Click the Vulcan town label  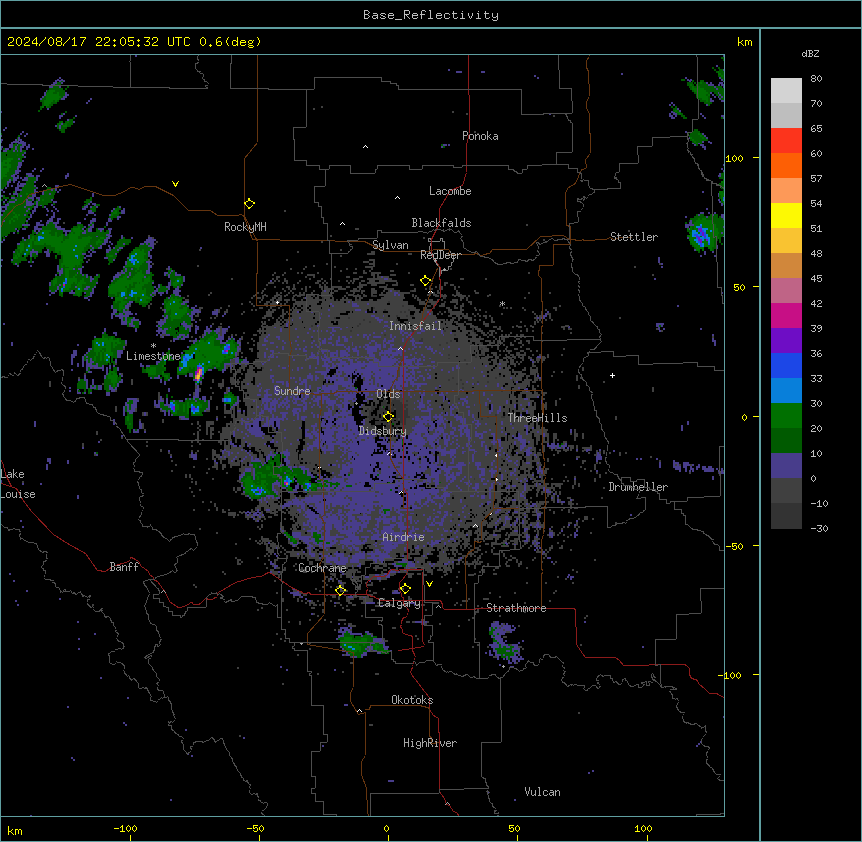coord(542,792)
